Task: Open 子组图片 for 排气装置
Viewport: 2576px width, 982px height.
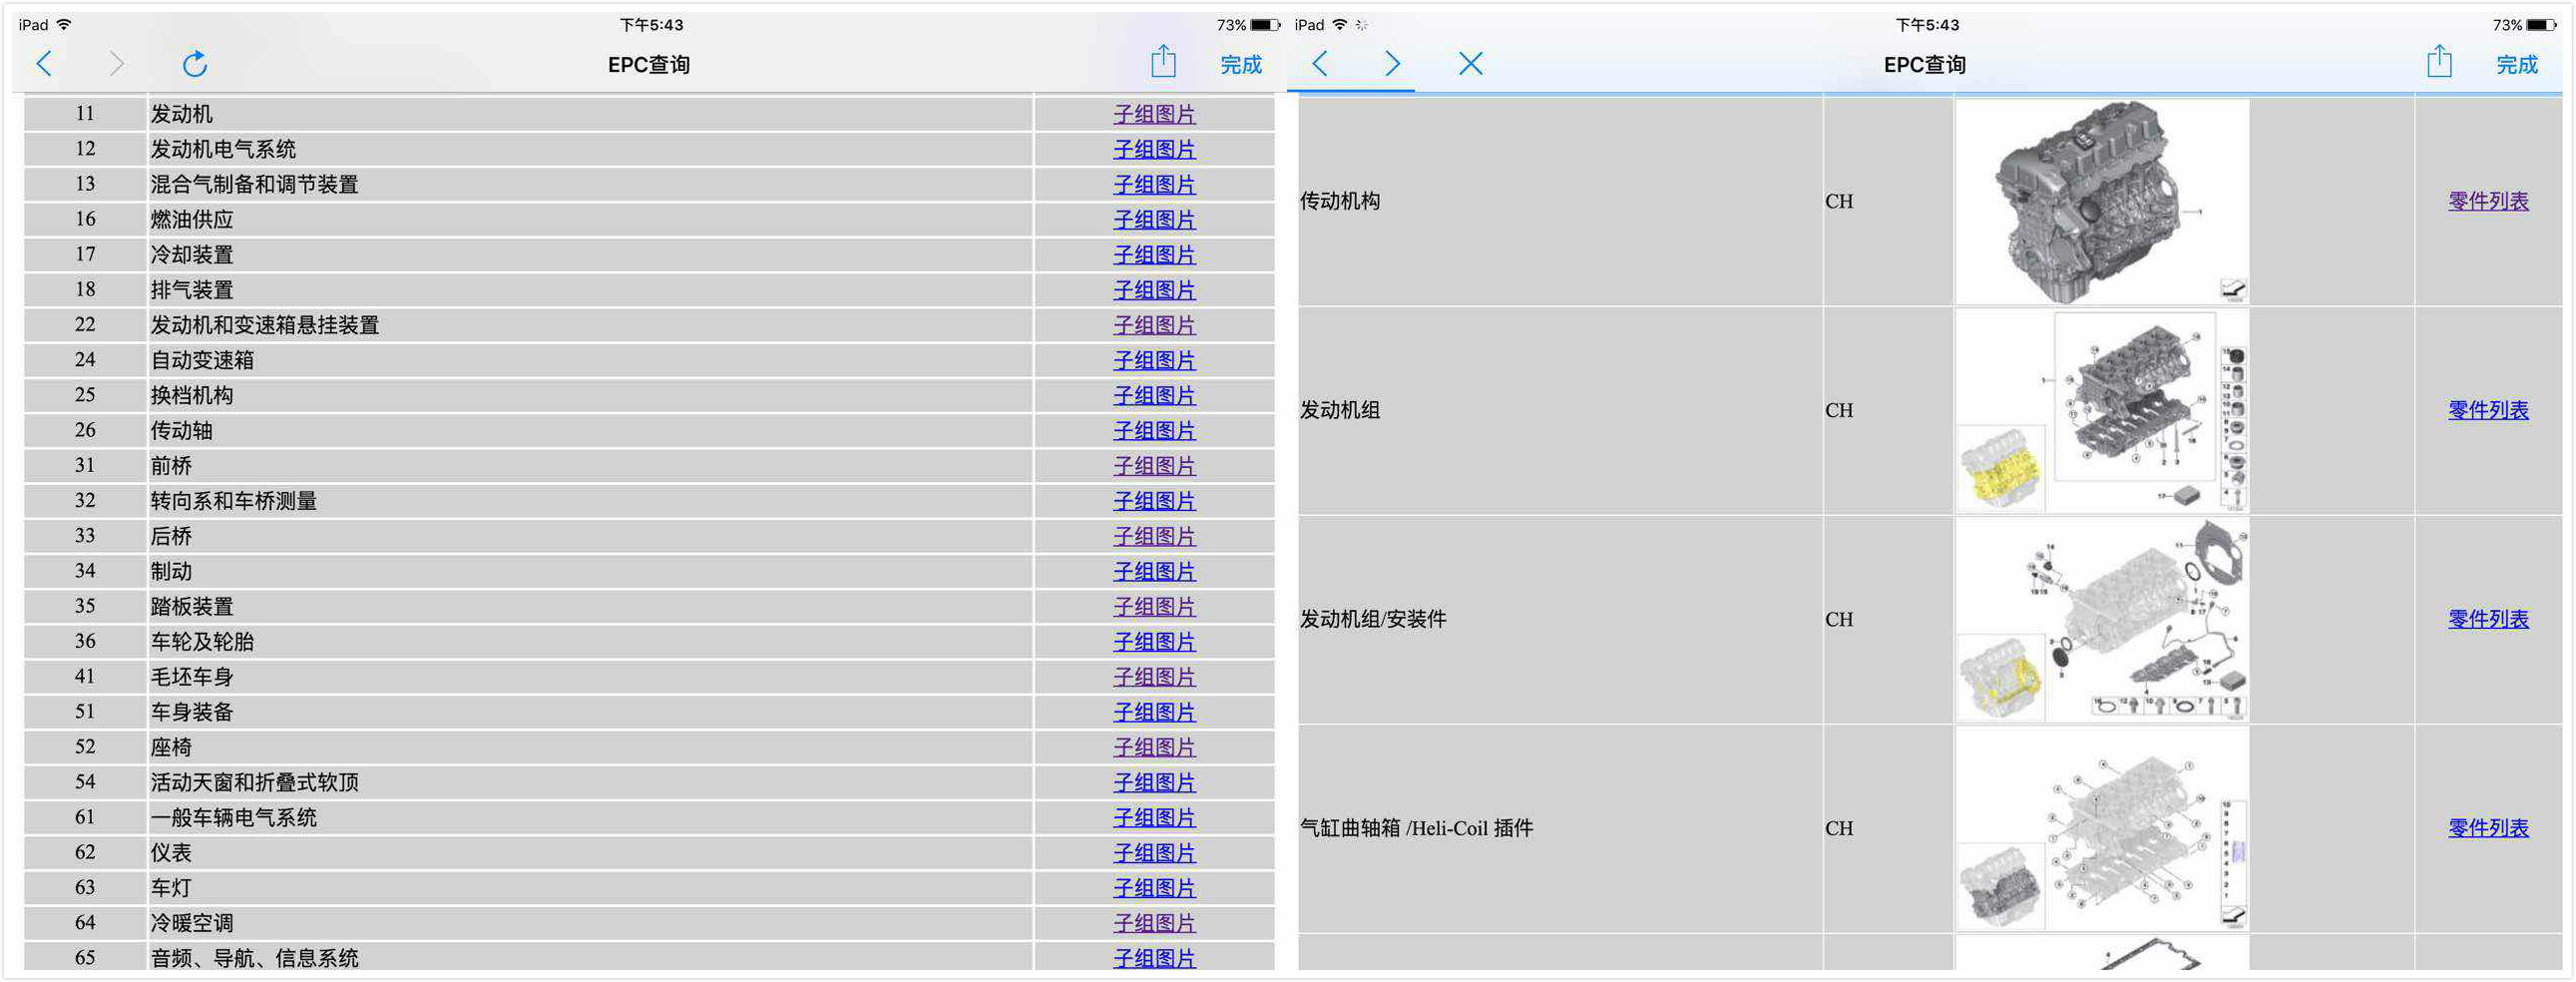Action: coord(1154,290)
